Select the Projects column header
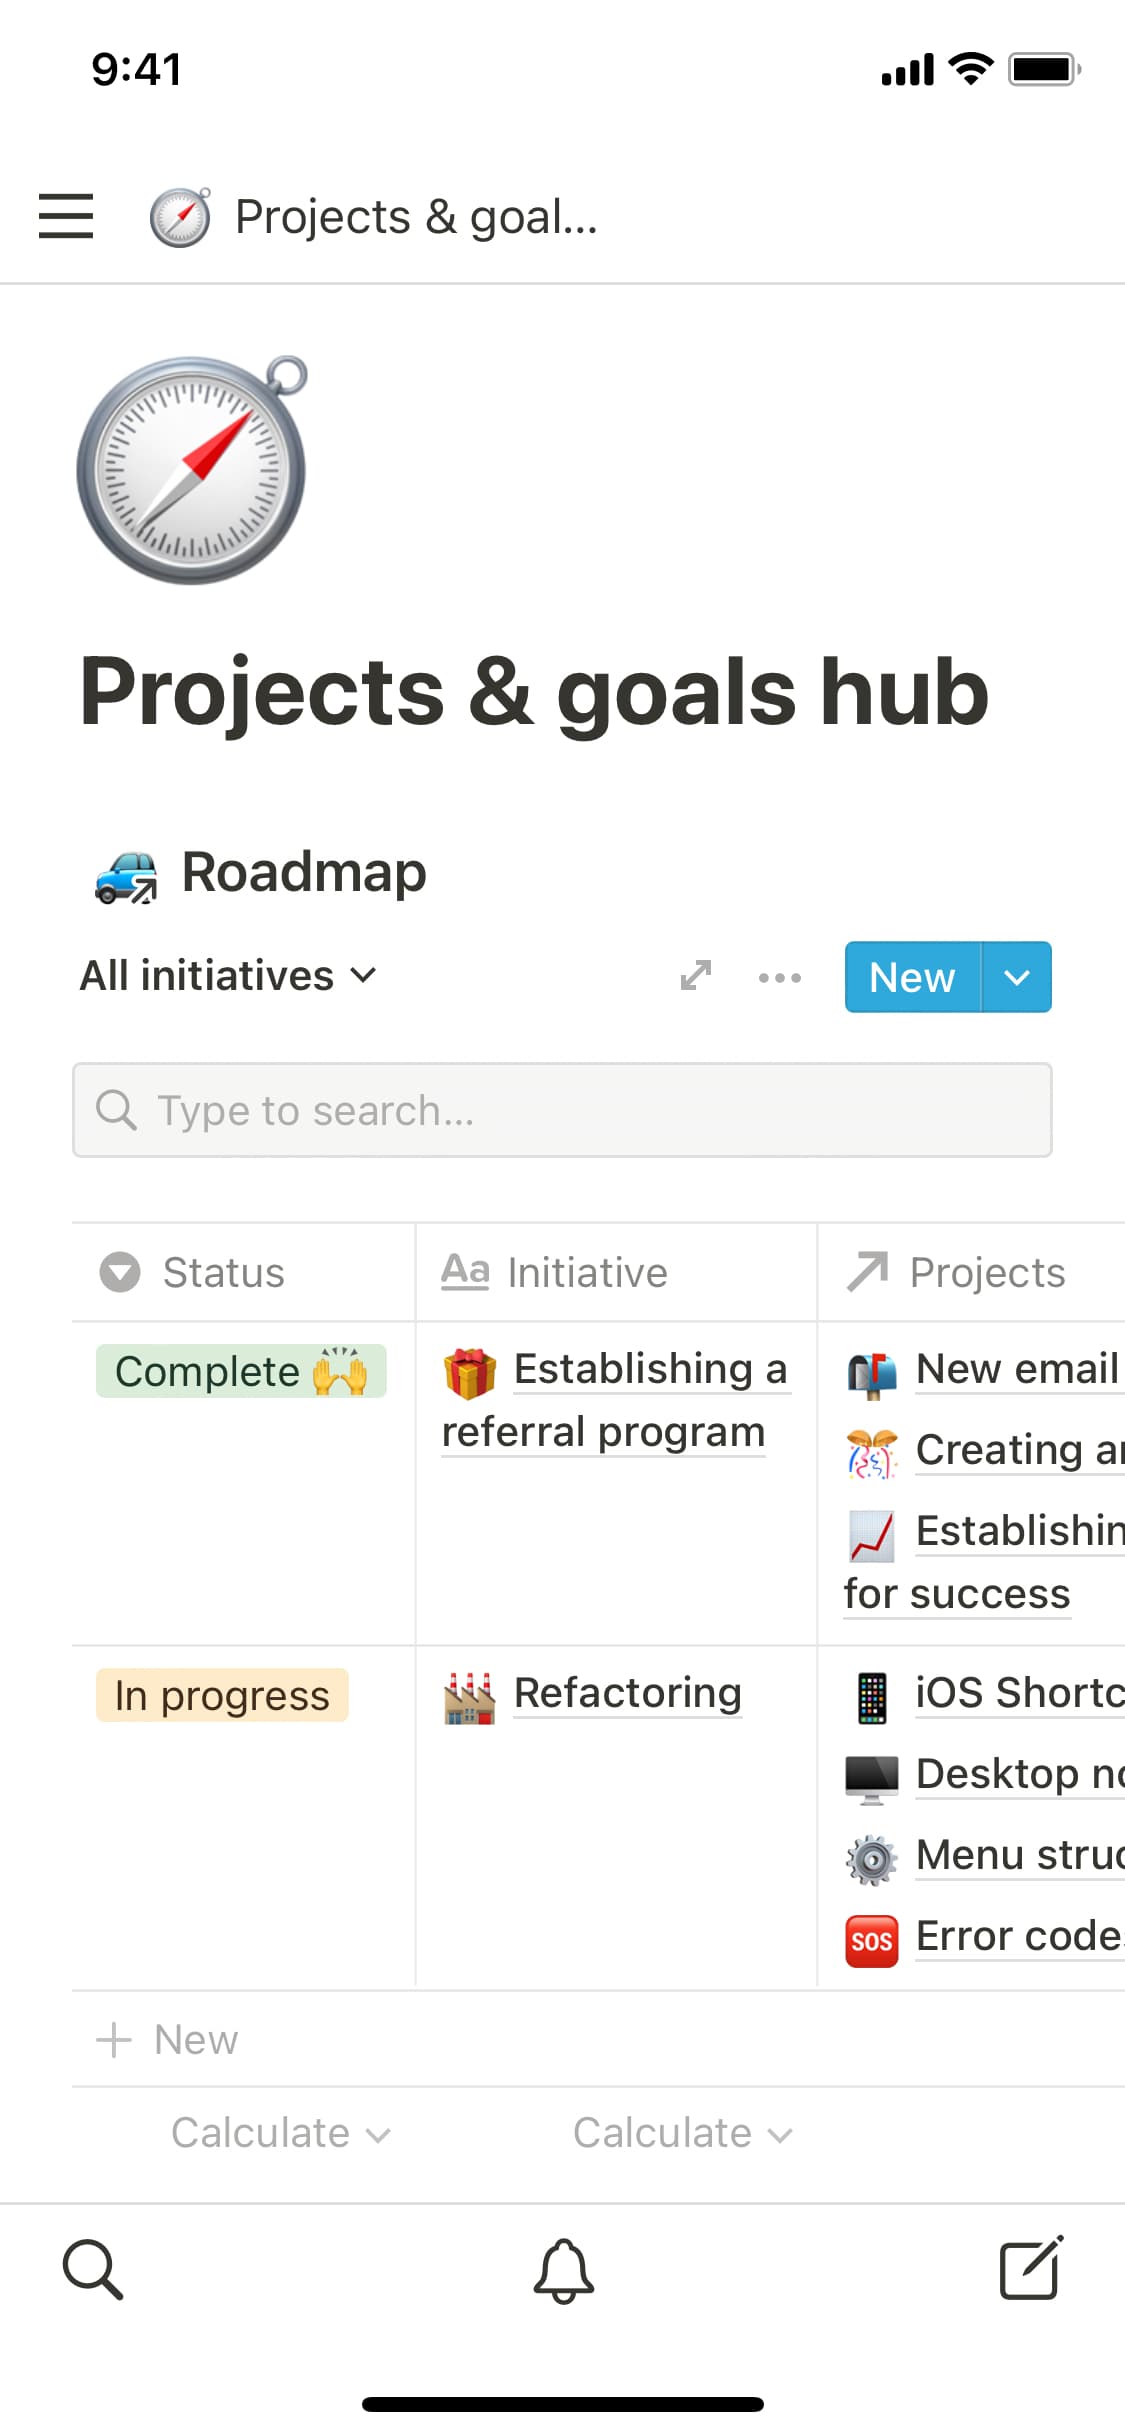 (x=986, y=1272)
